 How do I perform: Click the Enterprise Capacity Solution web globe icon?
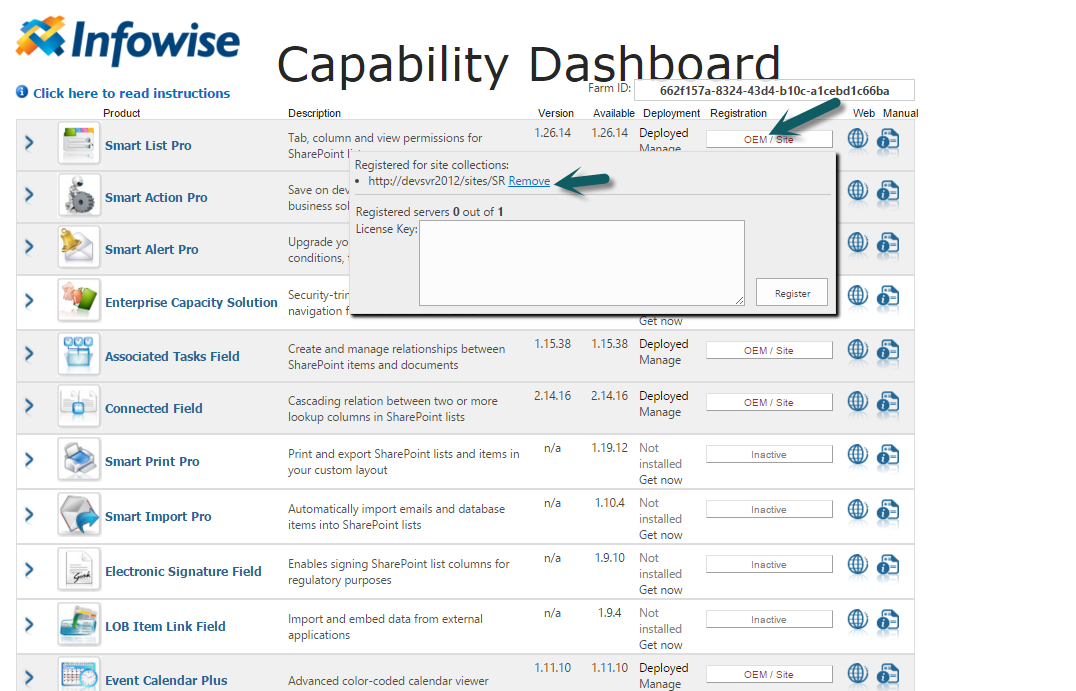[x=858, y=296]
